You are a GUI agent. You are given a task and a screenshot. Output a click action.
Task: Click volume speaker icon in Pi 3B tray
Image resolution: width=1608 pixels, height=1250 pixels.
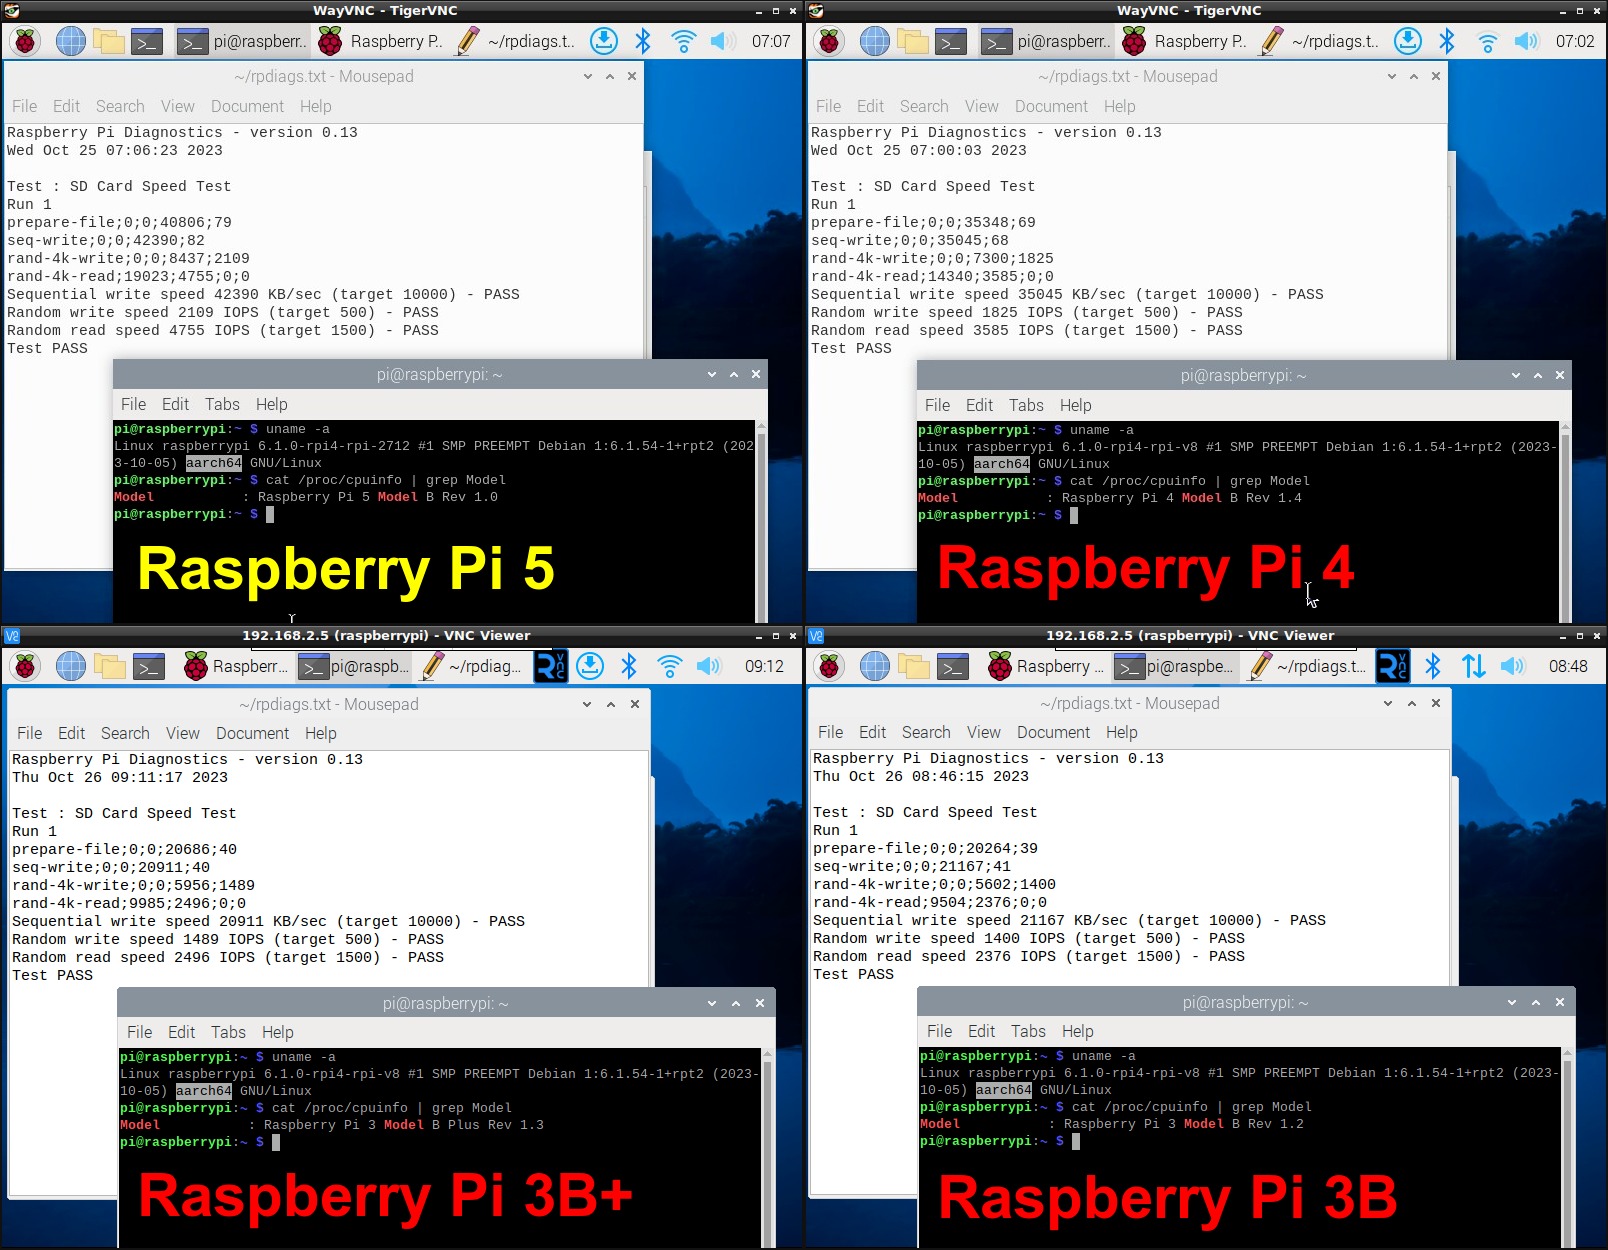(1512, 666)
